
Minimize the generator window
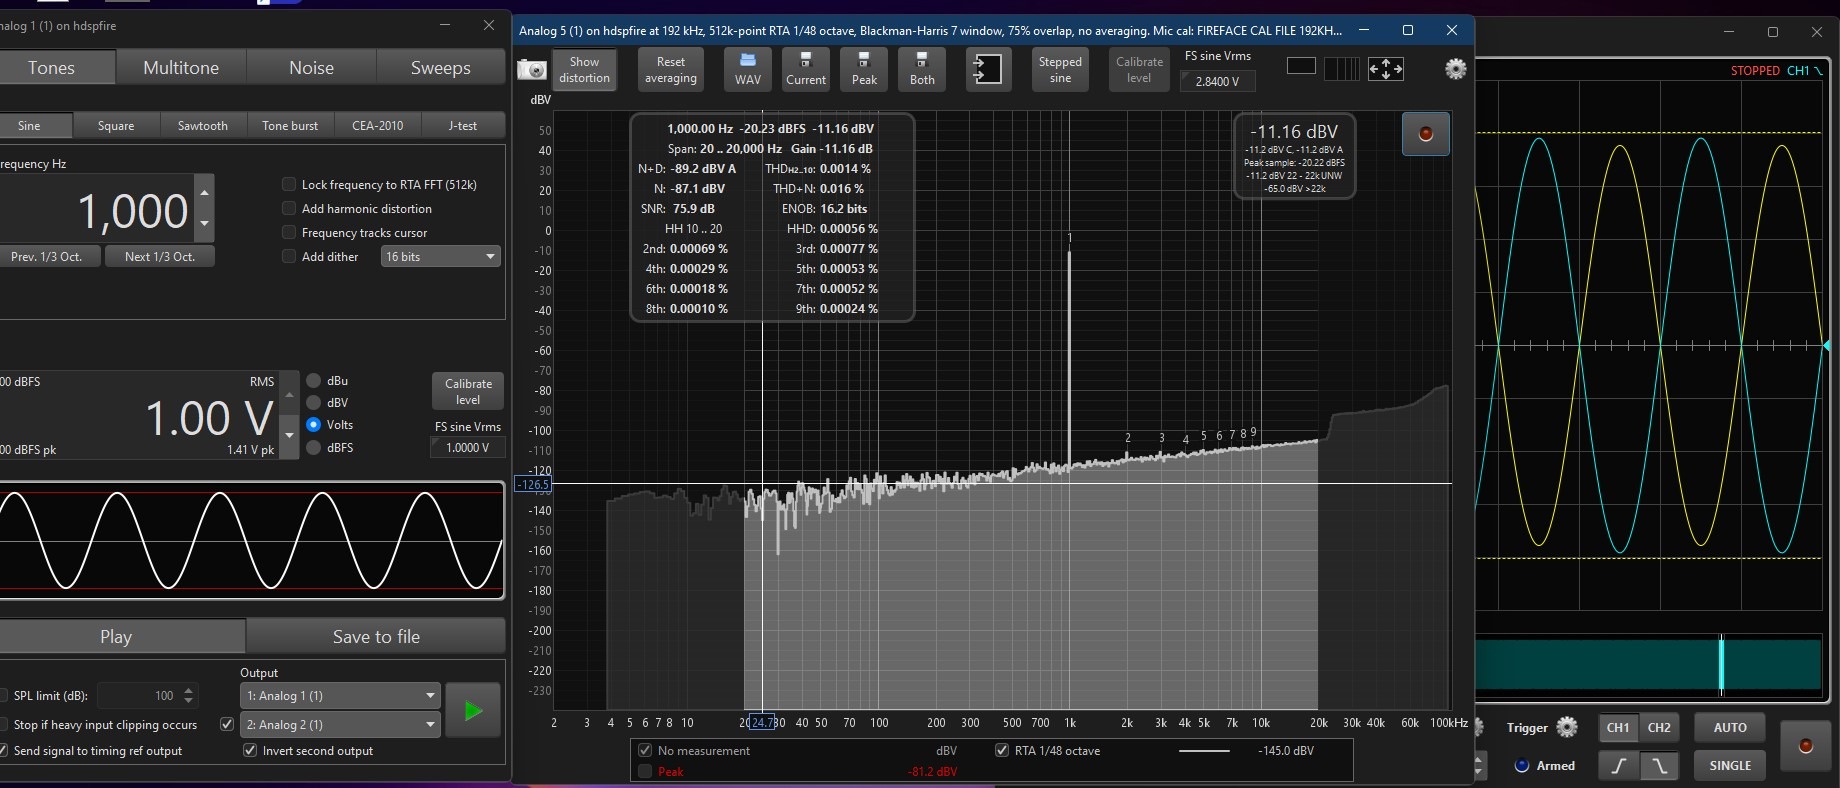pos(445,25)
